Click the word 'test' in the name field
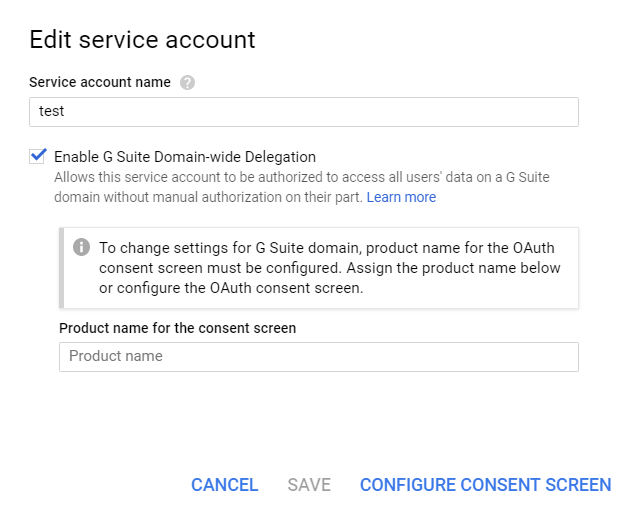This screenshot has height=515, width=635. (52, 112)
